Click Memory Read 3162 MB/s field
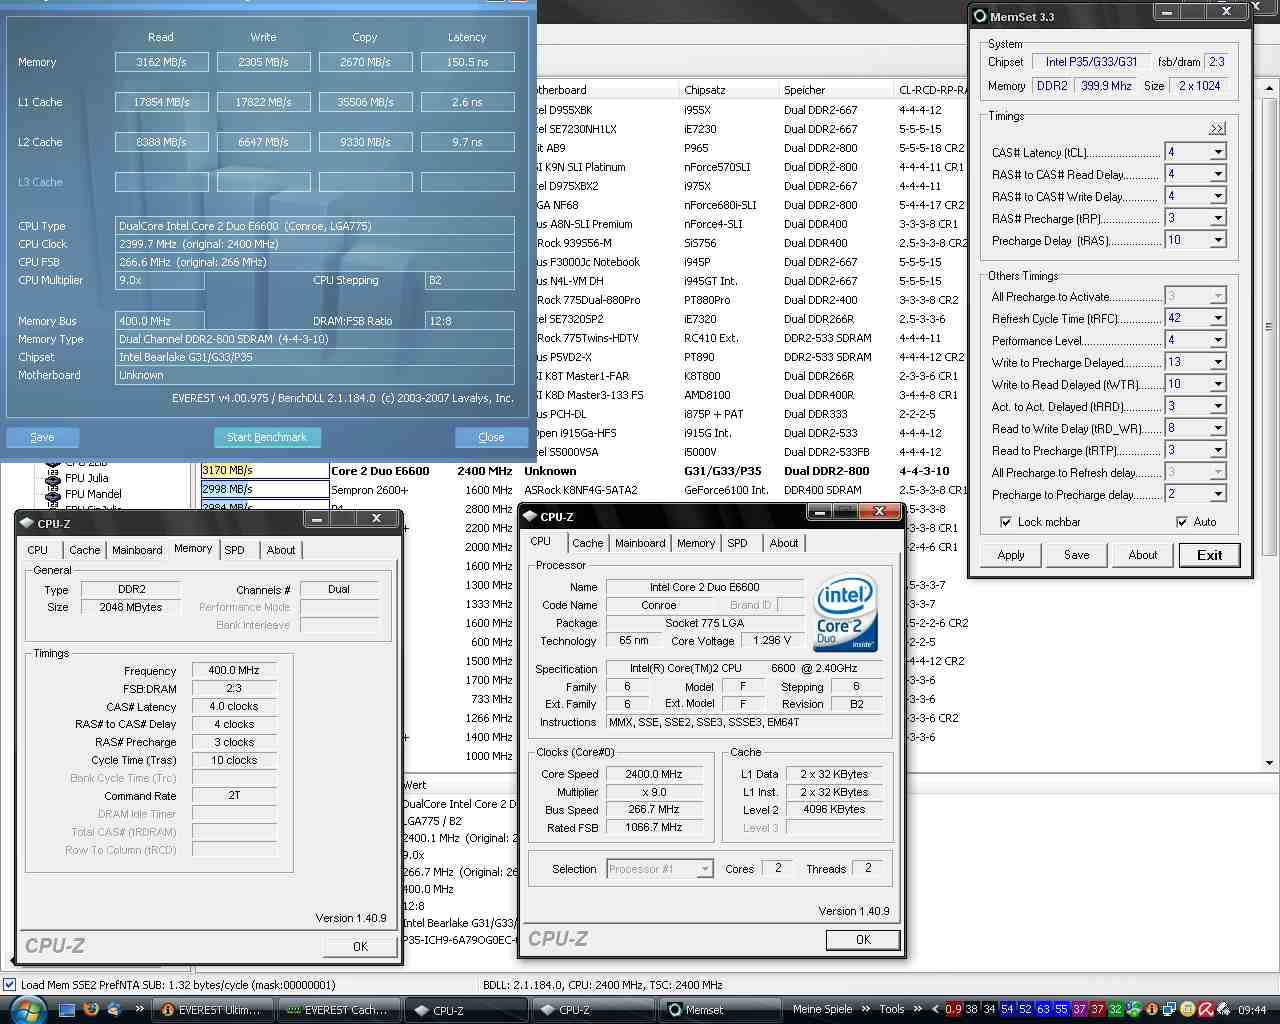Screen dimensions: 1280x1024 161,62
